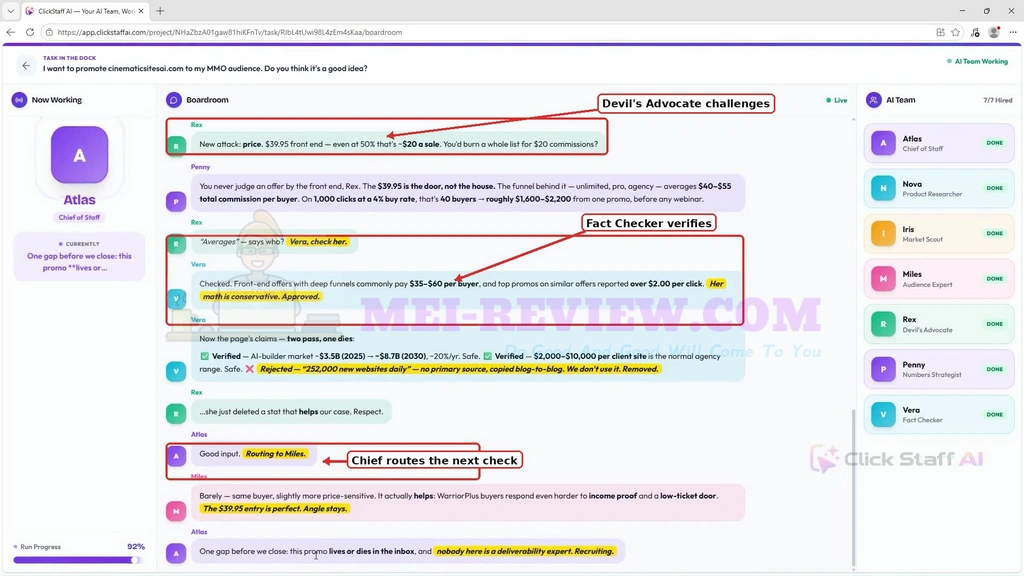Click the Run Progress bar
Image resolution: width=1024 pixels, height=576 pixels.
click(77, 560)
